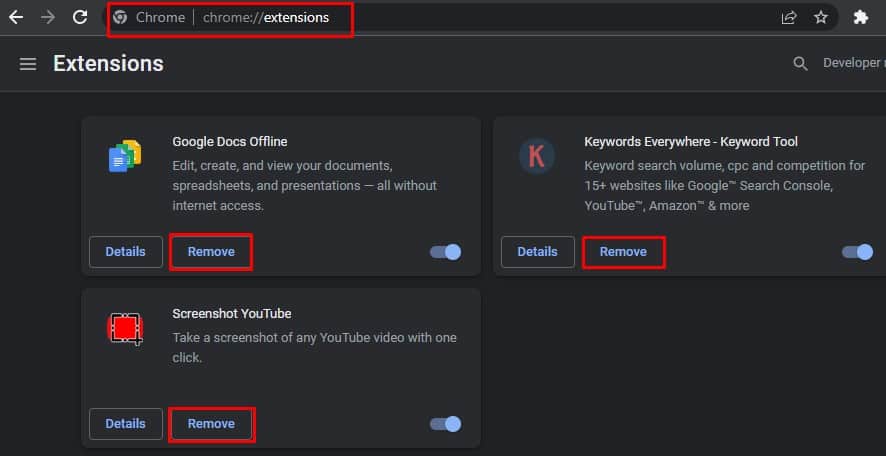Click the Screenshot YouTube extension icon
This screenshot has width=886, height=456.
[x=125, y=328]
